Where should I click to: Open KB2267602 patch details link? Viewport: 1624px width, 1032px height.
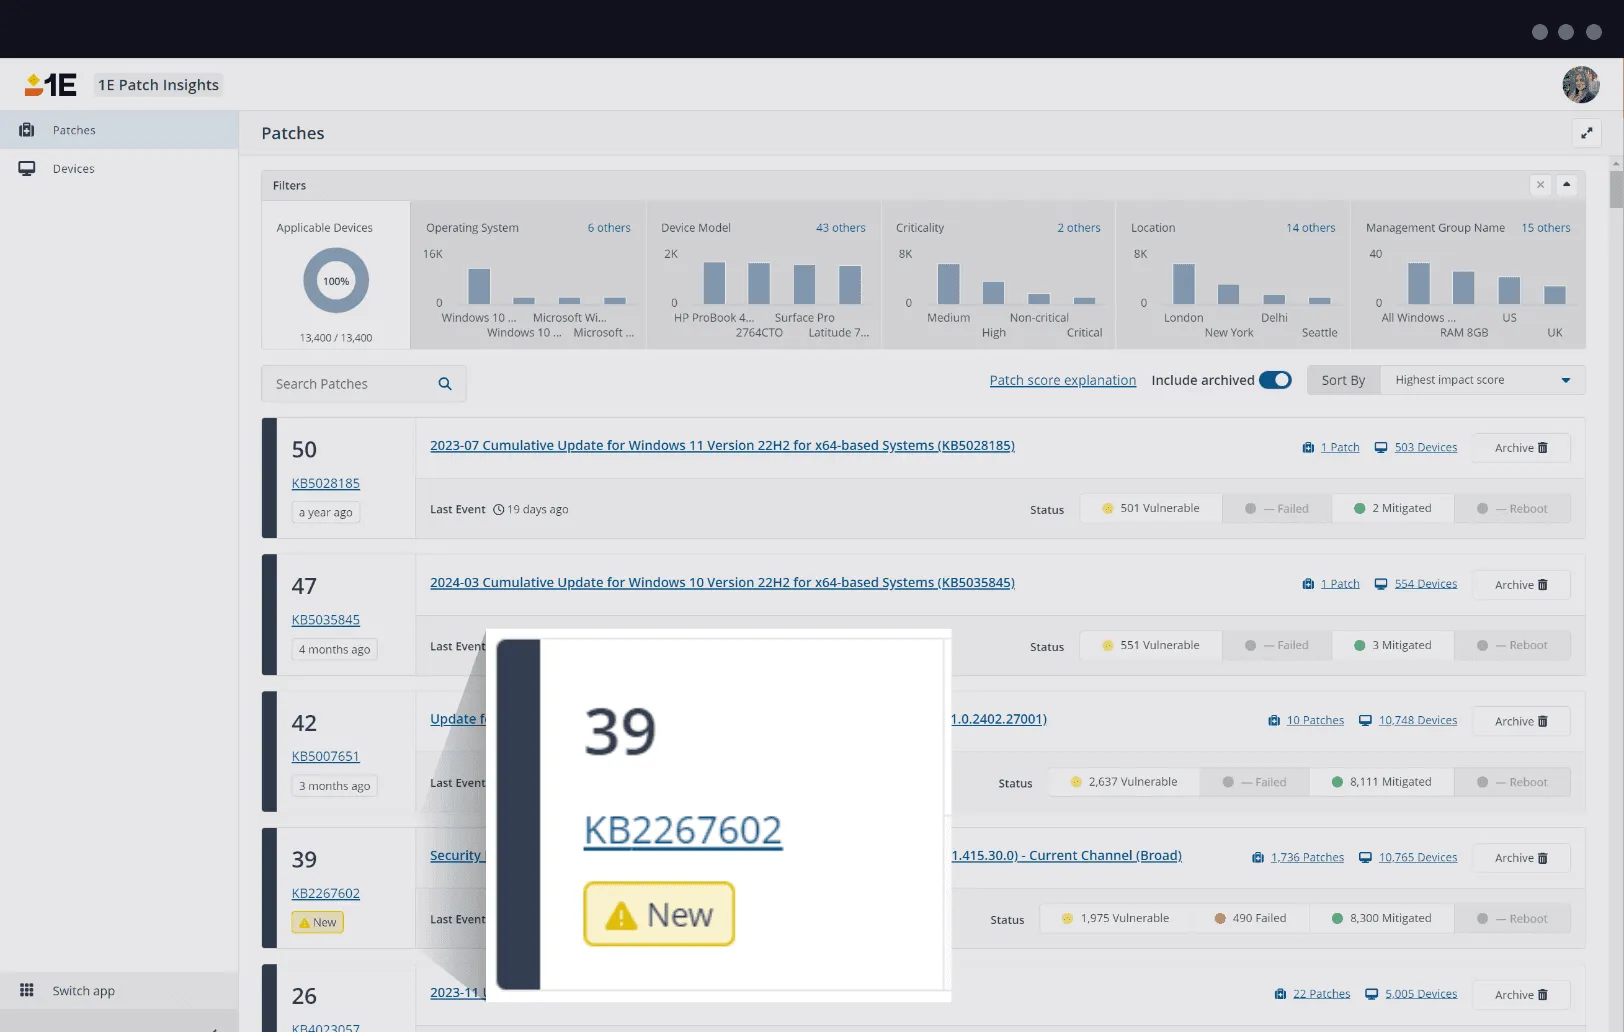683,829
